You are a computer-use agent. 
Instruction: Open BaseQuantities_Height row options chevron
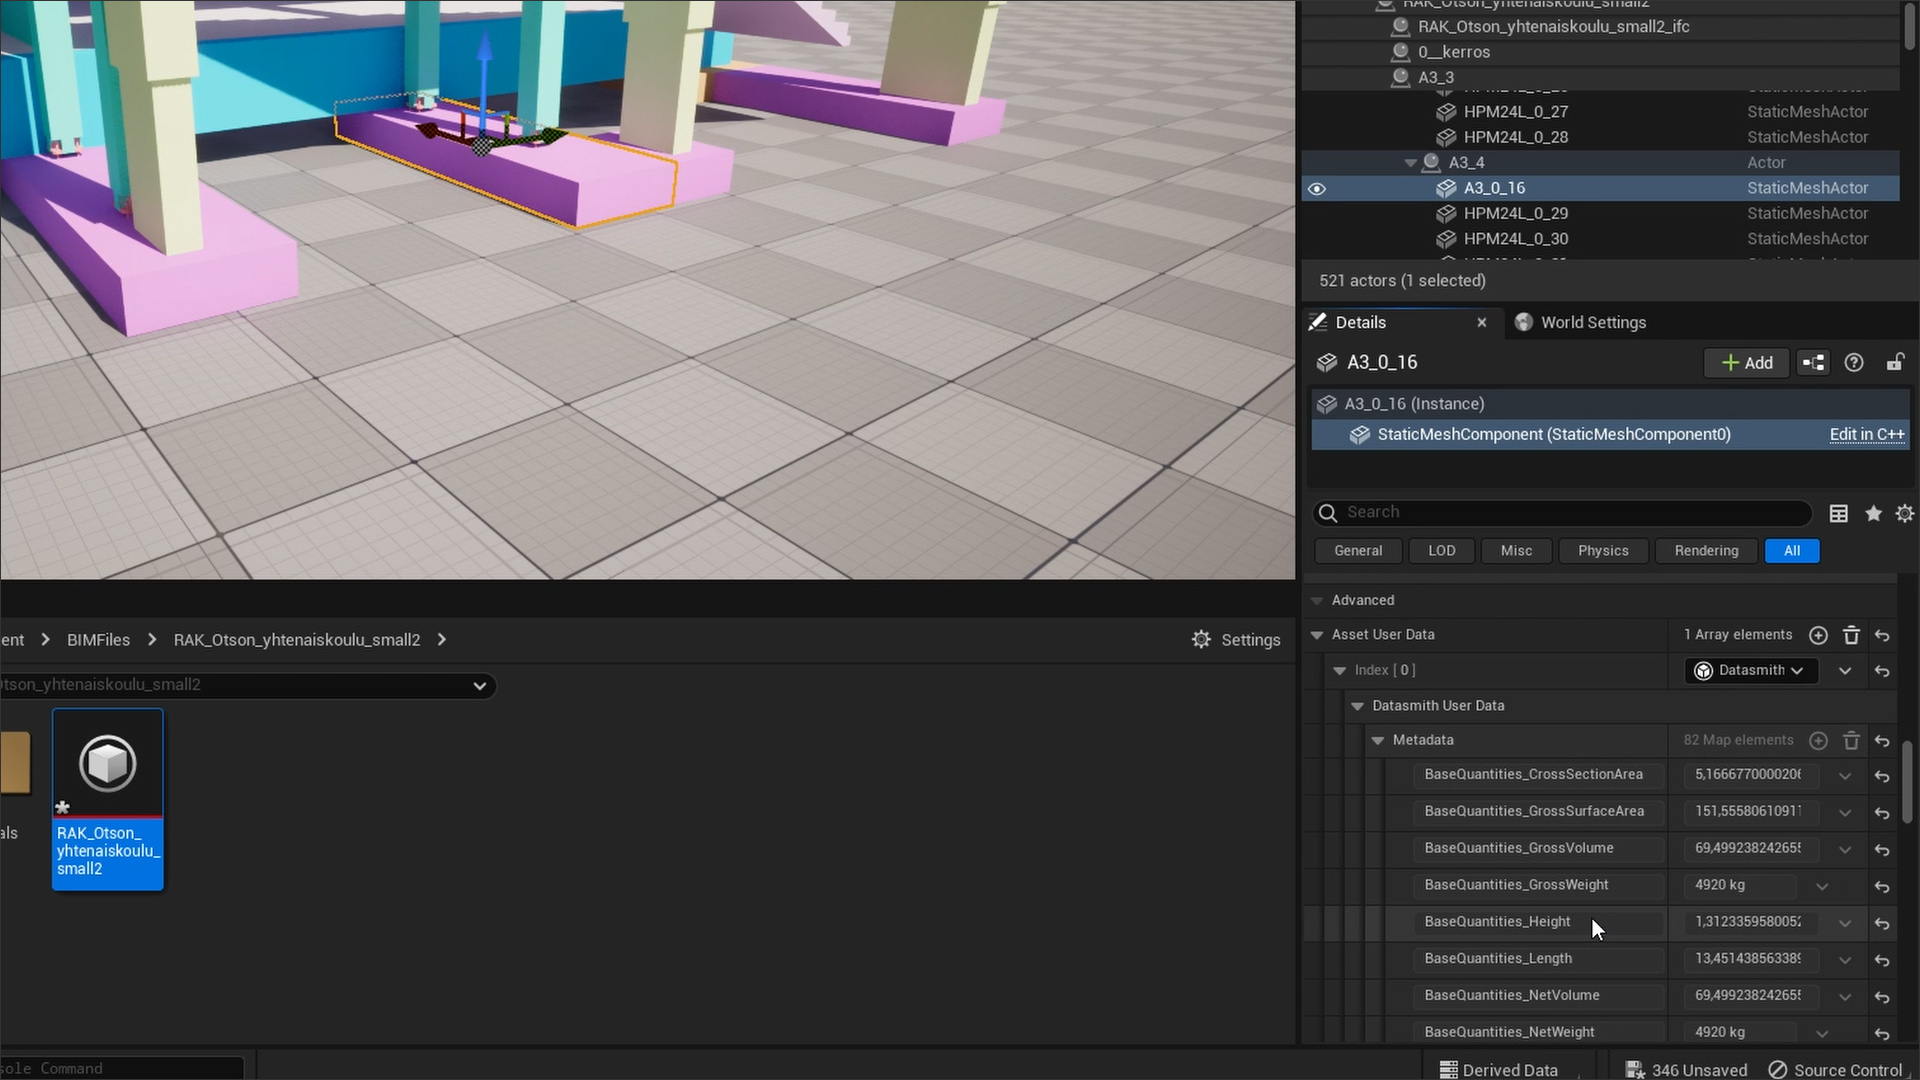[1845, 924]
